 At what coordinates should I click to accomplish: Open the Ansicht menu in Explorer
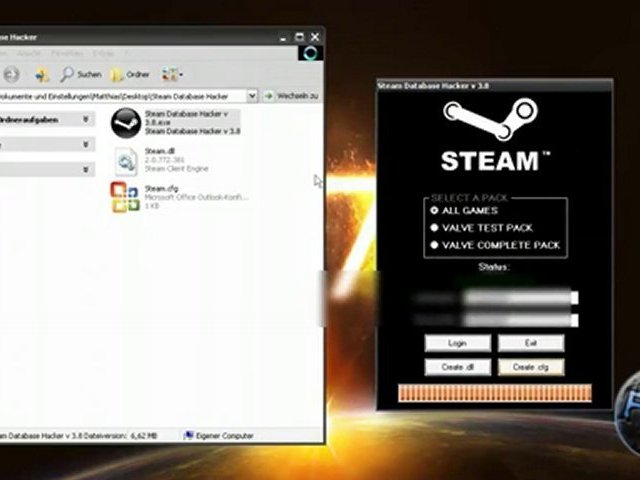click(x=29, y=53)
